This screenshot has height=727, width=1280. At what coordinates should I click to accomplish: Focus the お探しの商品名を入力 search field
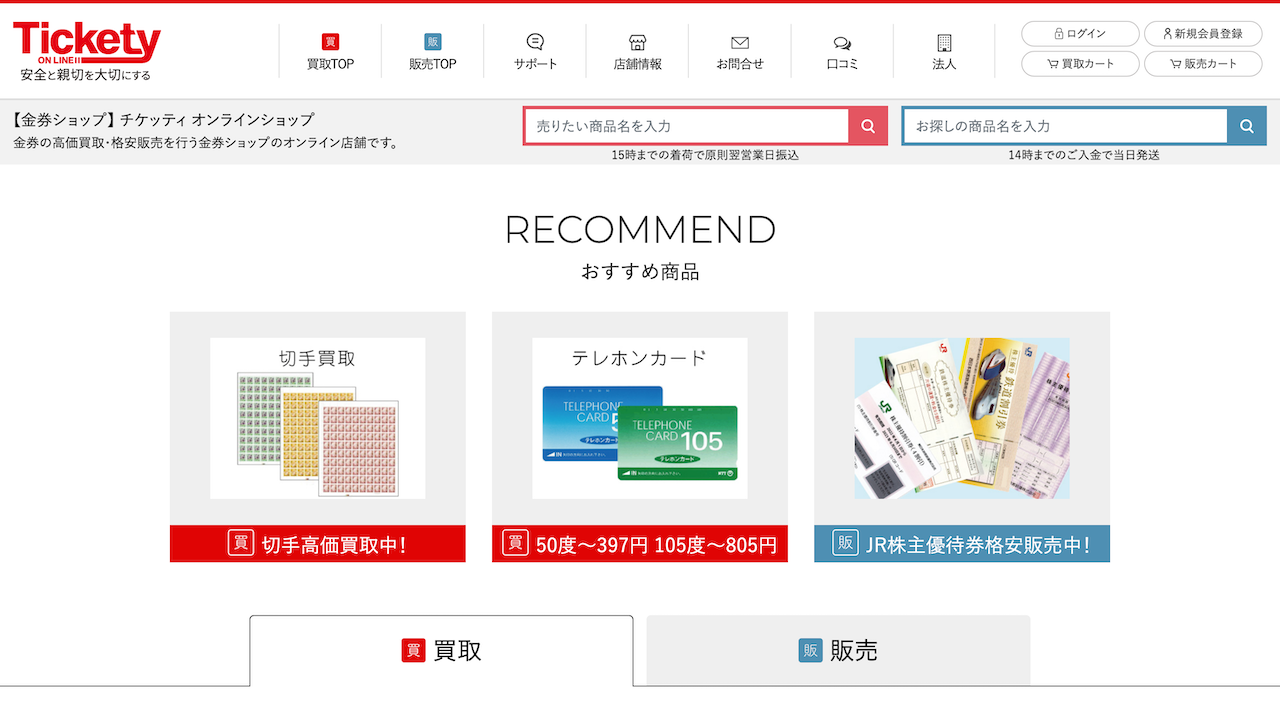coord(1065,126)
